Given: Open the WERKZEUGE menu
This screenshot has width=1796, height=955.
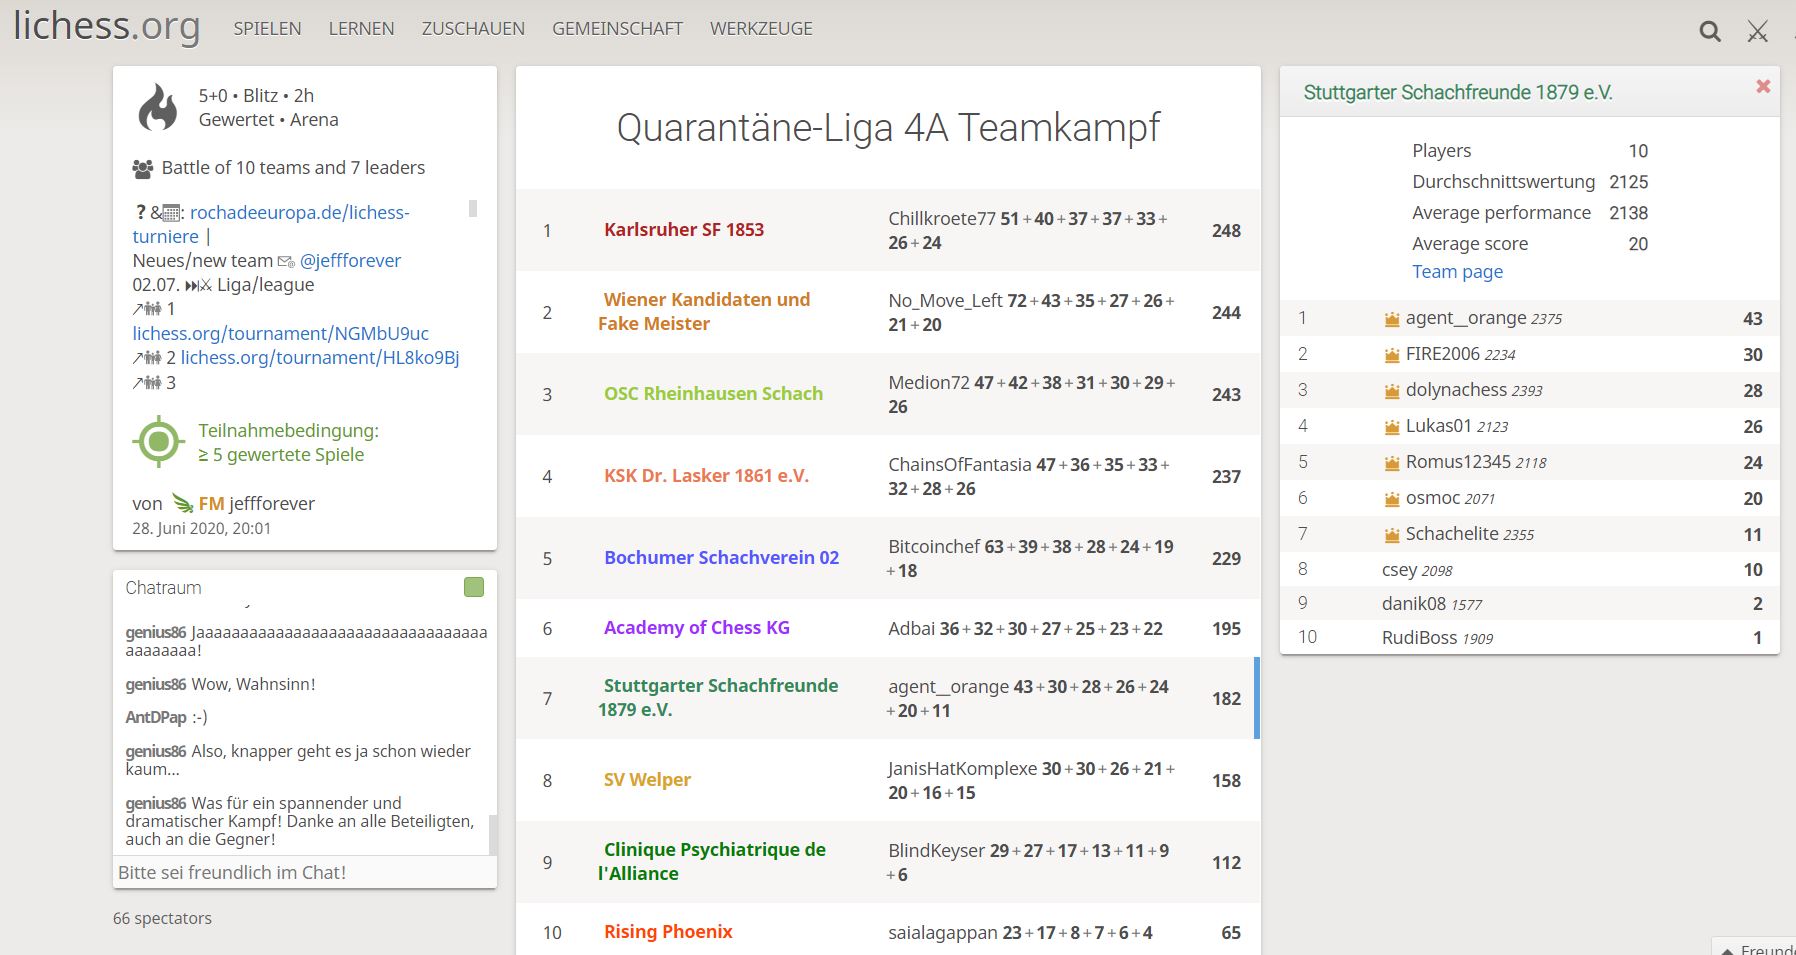Looking at the screenshot, I should point(761,29).
